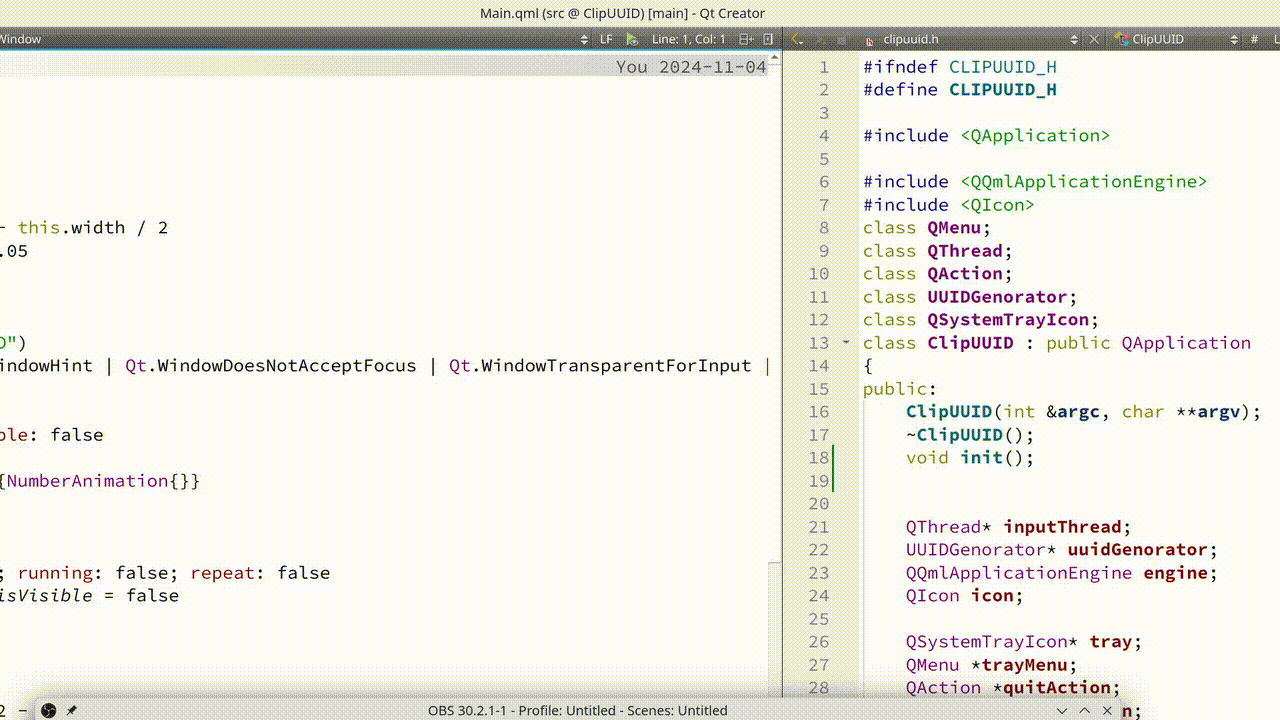Open the clipuuid.h open documents dropdown
1280x720 pixels.
[1074, 39]
